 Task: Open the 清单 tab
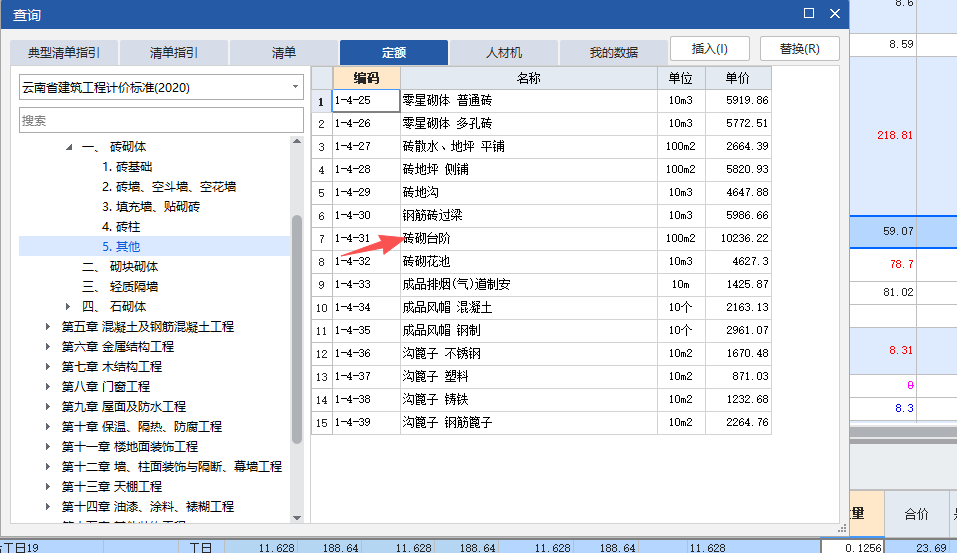[x=284, y=52]
